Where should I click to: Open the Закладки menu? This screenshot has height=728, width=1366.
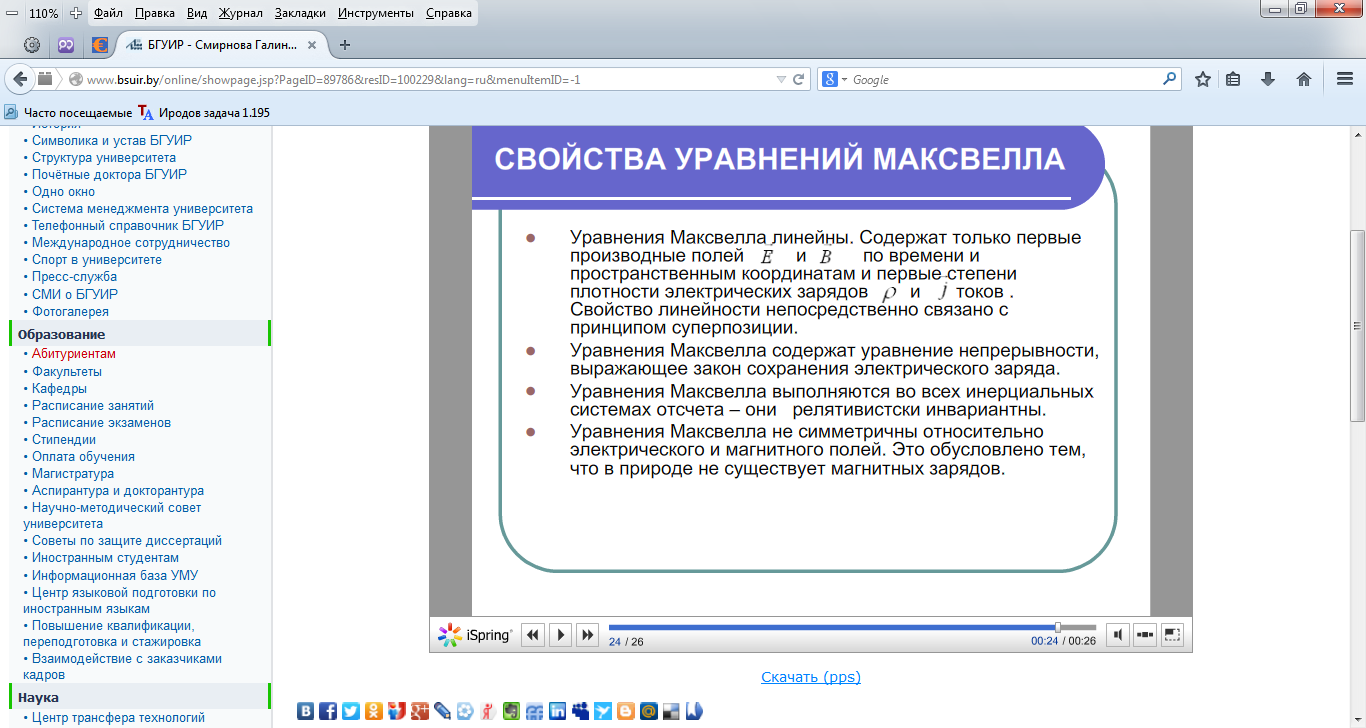(302, 13)
